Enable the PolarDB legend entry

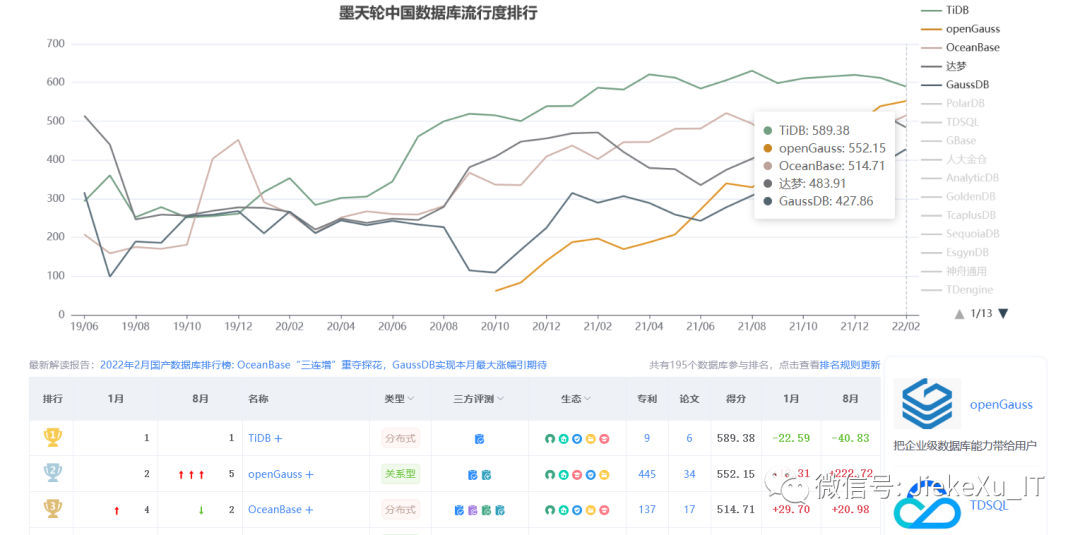(x=953, y=103)
